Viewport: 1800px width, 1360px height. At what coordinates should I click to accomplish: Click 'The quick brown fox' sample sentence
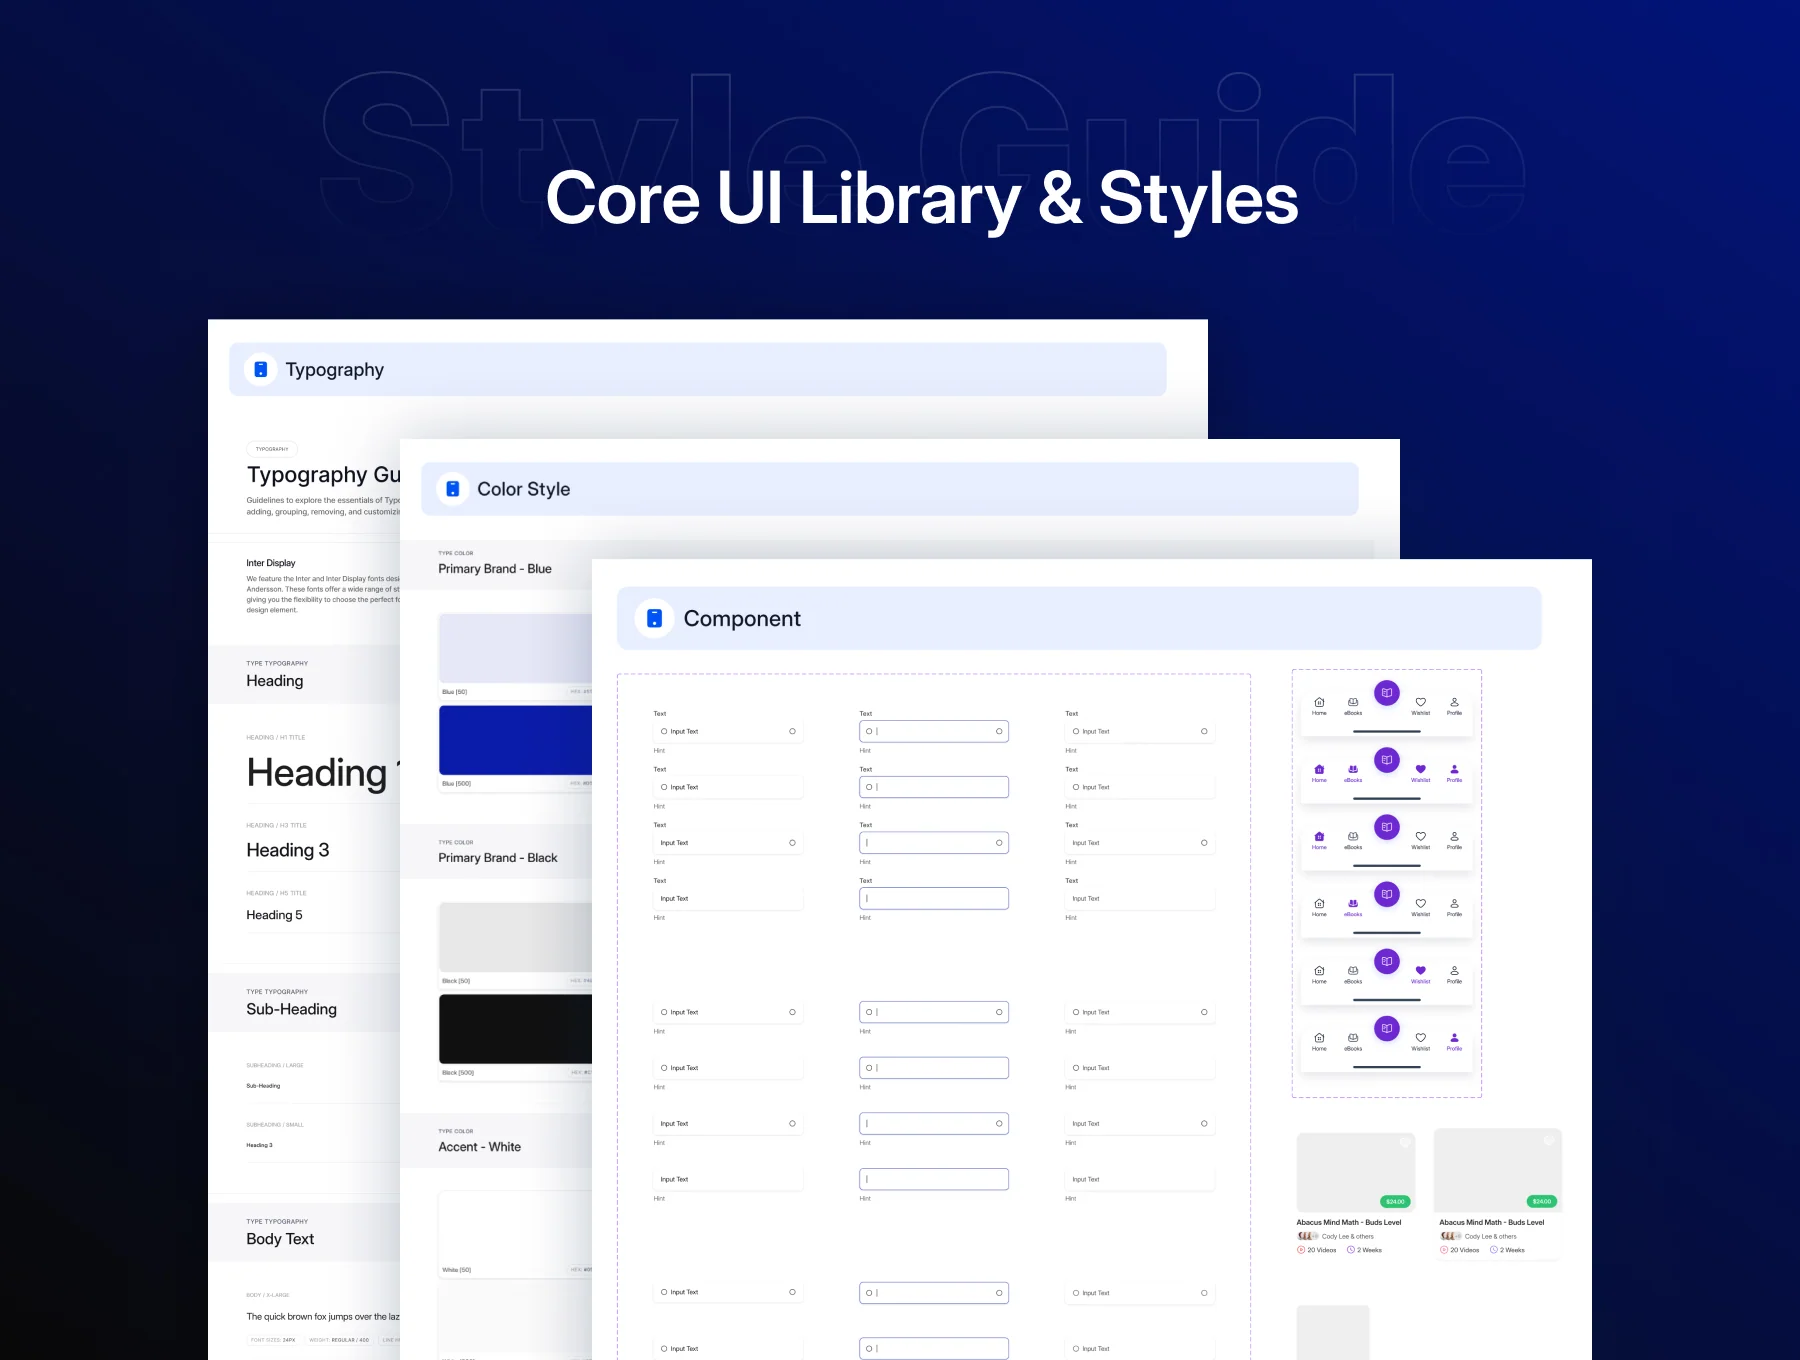tap(323, 1317)
